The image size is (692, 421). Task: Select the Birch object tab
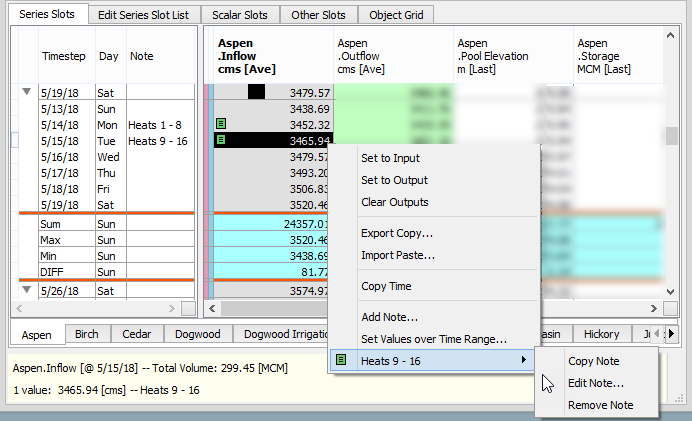(87, 334)
